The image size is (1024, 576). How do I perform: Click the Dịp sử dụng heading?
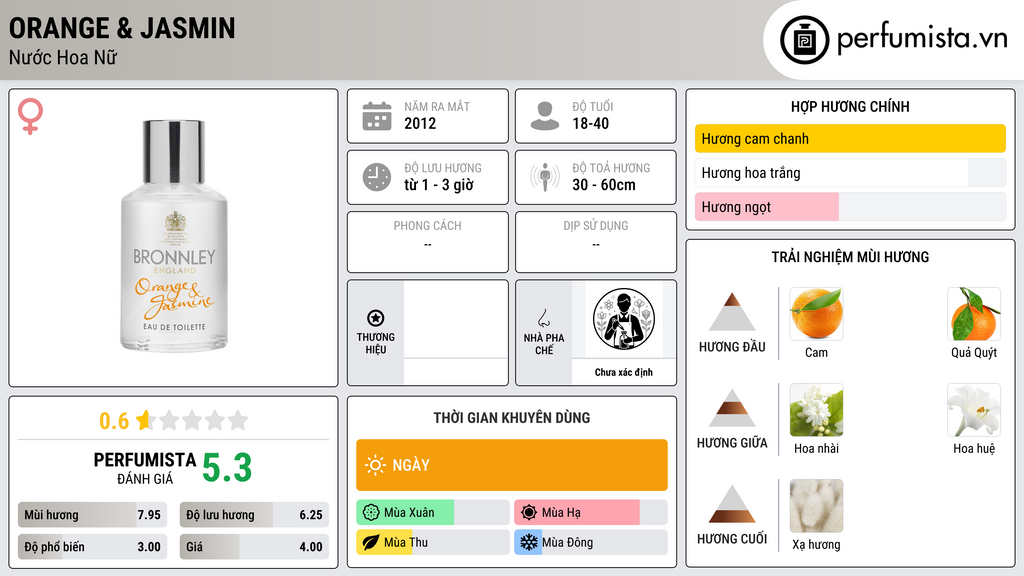coord(596,225)
